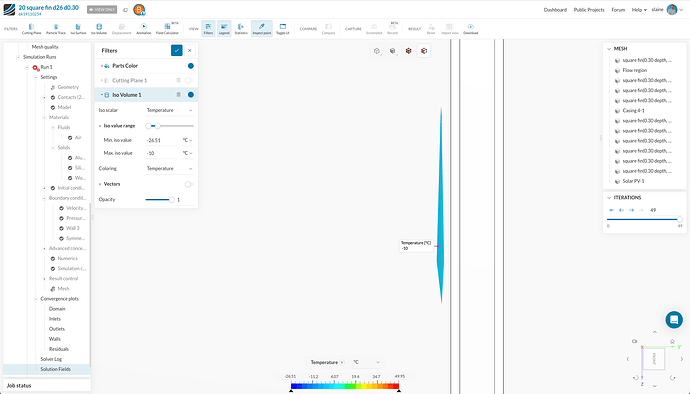Open the Forum link

(x=618, y=10)
